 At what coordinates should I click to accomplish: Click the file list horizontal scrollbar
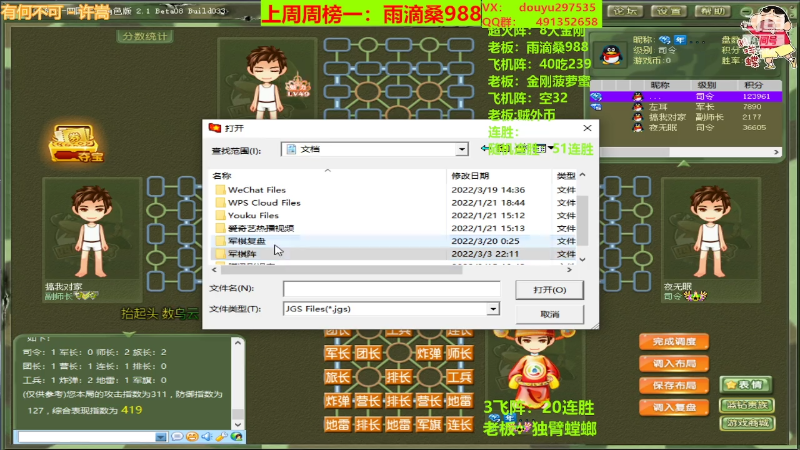[x=341, y=270]
